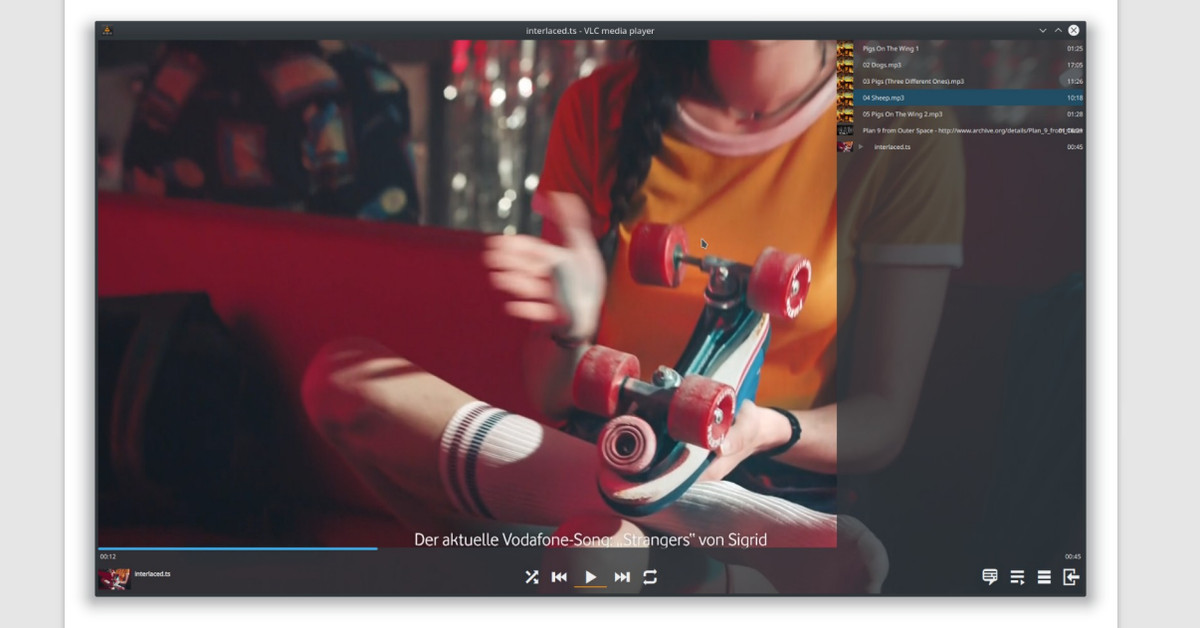Open 'Plan 9 from Outer Space' playlist item
This screenshot has width=1200, height=628.
click(950, 130)
